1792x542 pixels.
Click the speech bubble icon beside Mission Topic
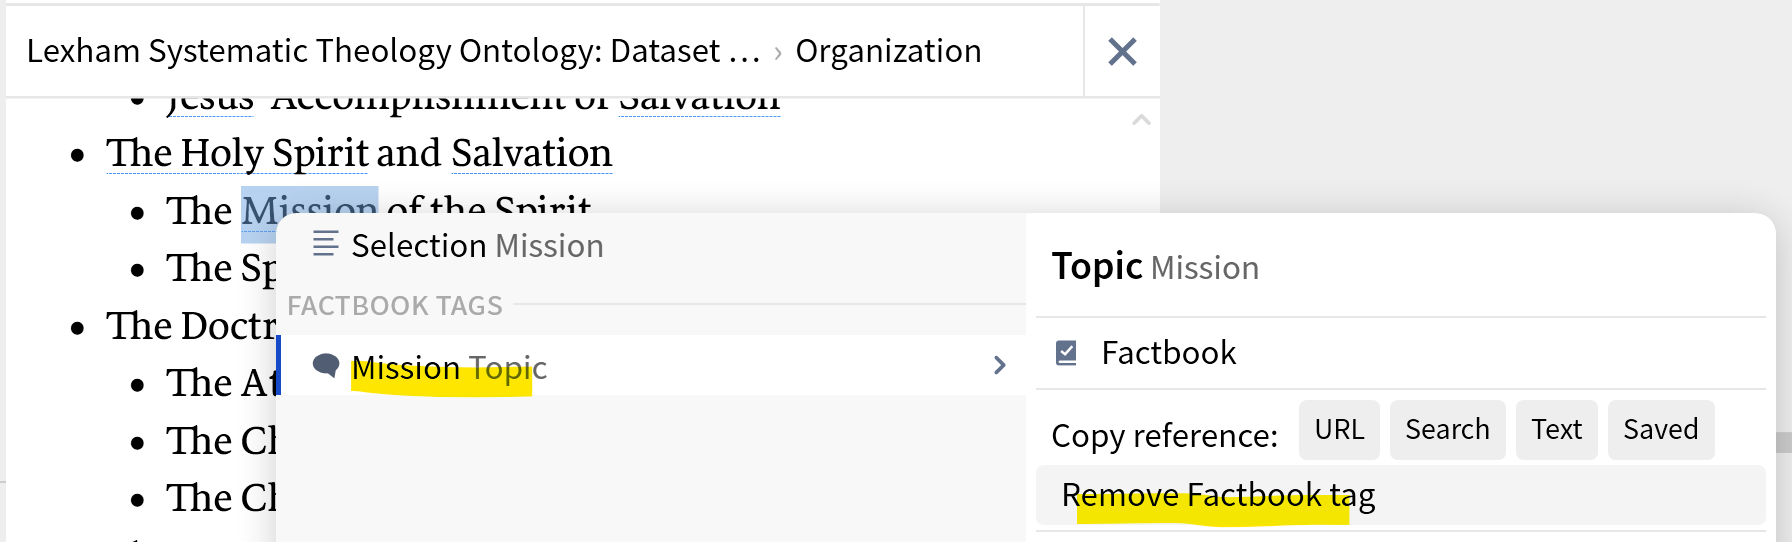click(x=325, y=366)
